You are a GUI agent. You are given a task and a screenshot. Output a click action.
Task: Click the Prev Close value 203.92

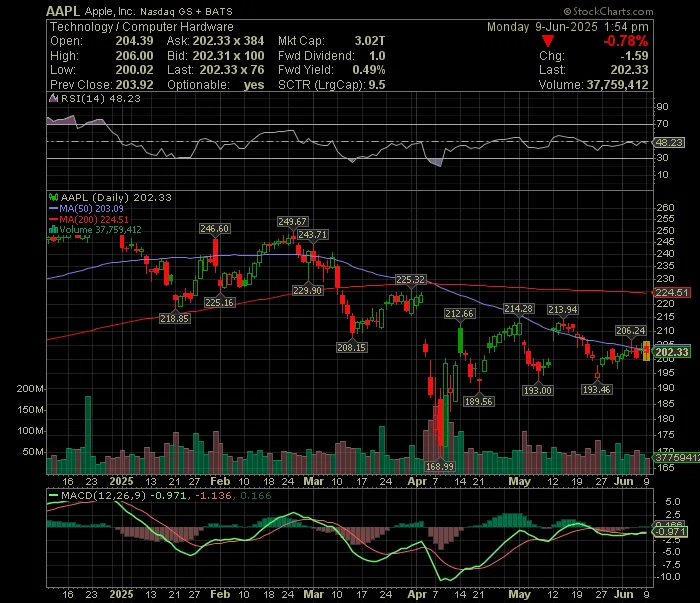click(x=134, y=85)
